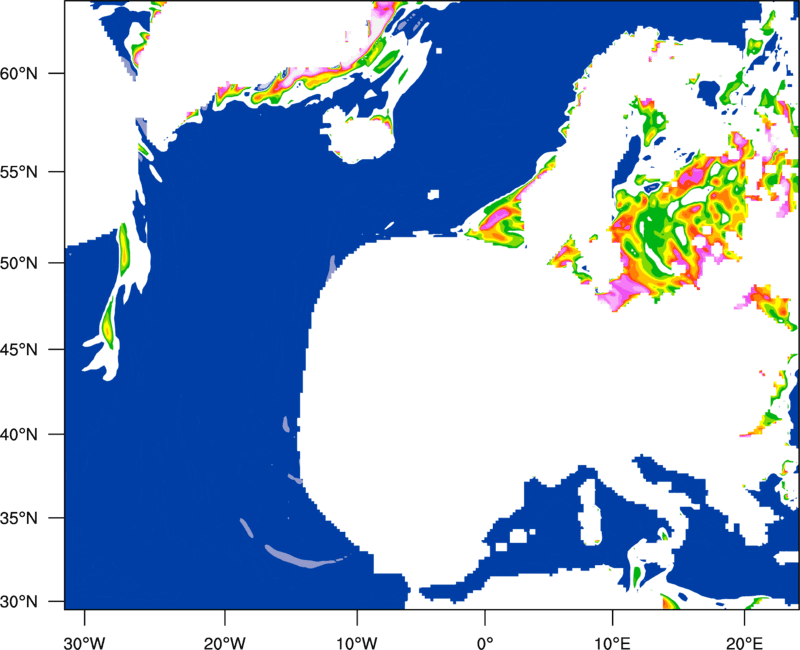Click the 20°W longitude label

(225, 643)
